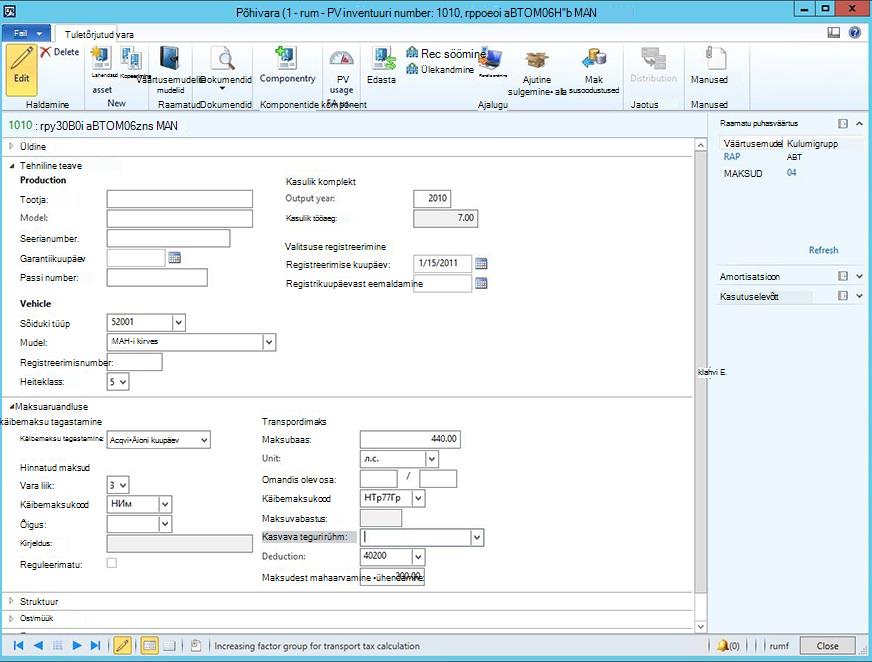Click the Componentry icon
The height and width of the screenshot is (662, 872).
click(x=287, y=58)
